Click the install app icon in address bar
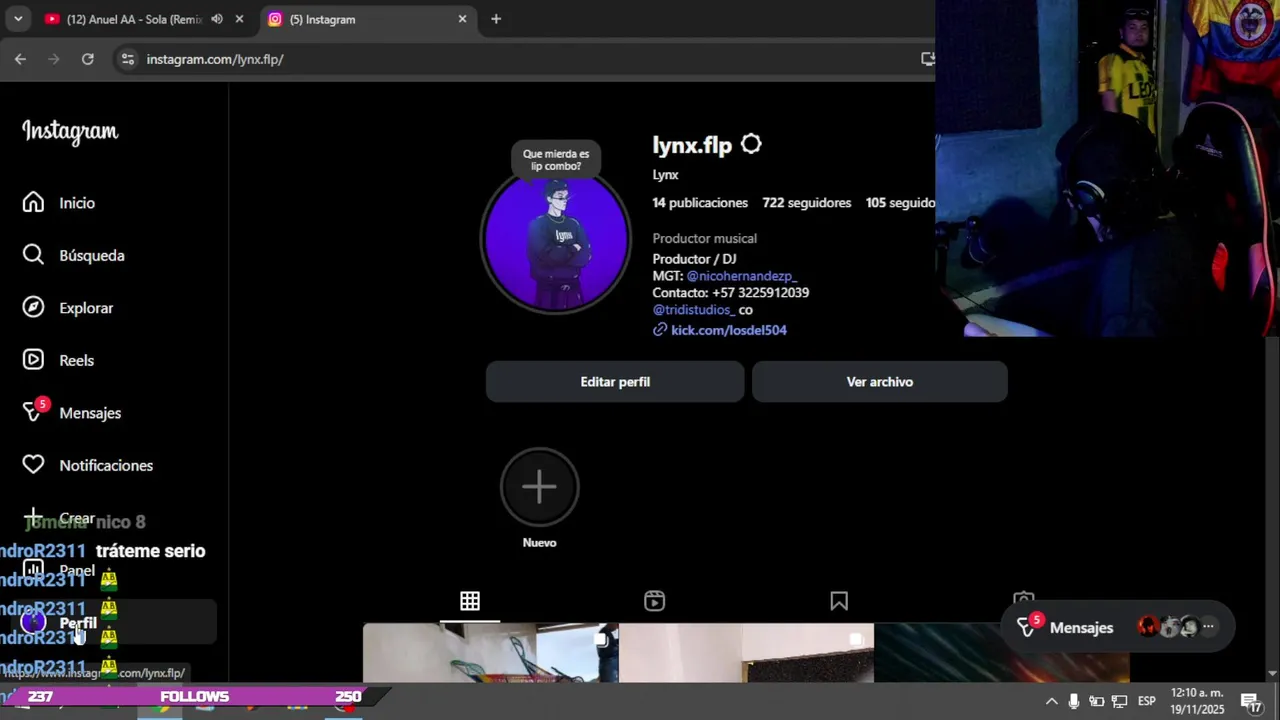Screen dimensions: 1280x720 coord(927,59)
